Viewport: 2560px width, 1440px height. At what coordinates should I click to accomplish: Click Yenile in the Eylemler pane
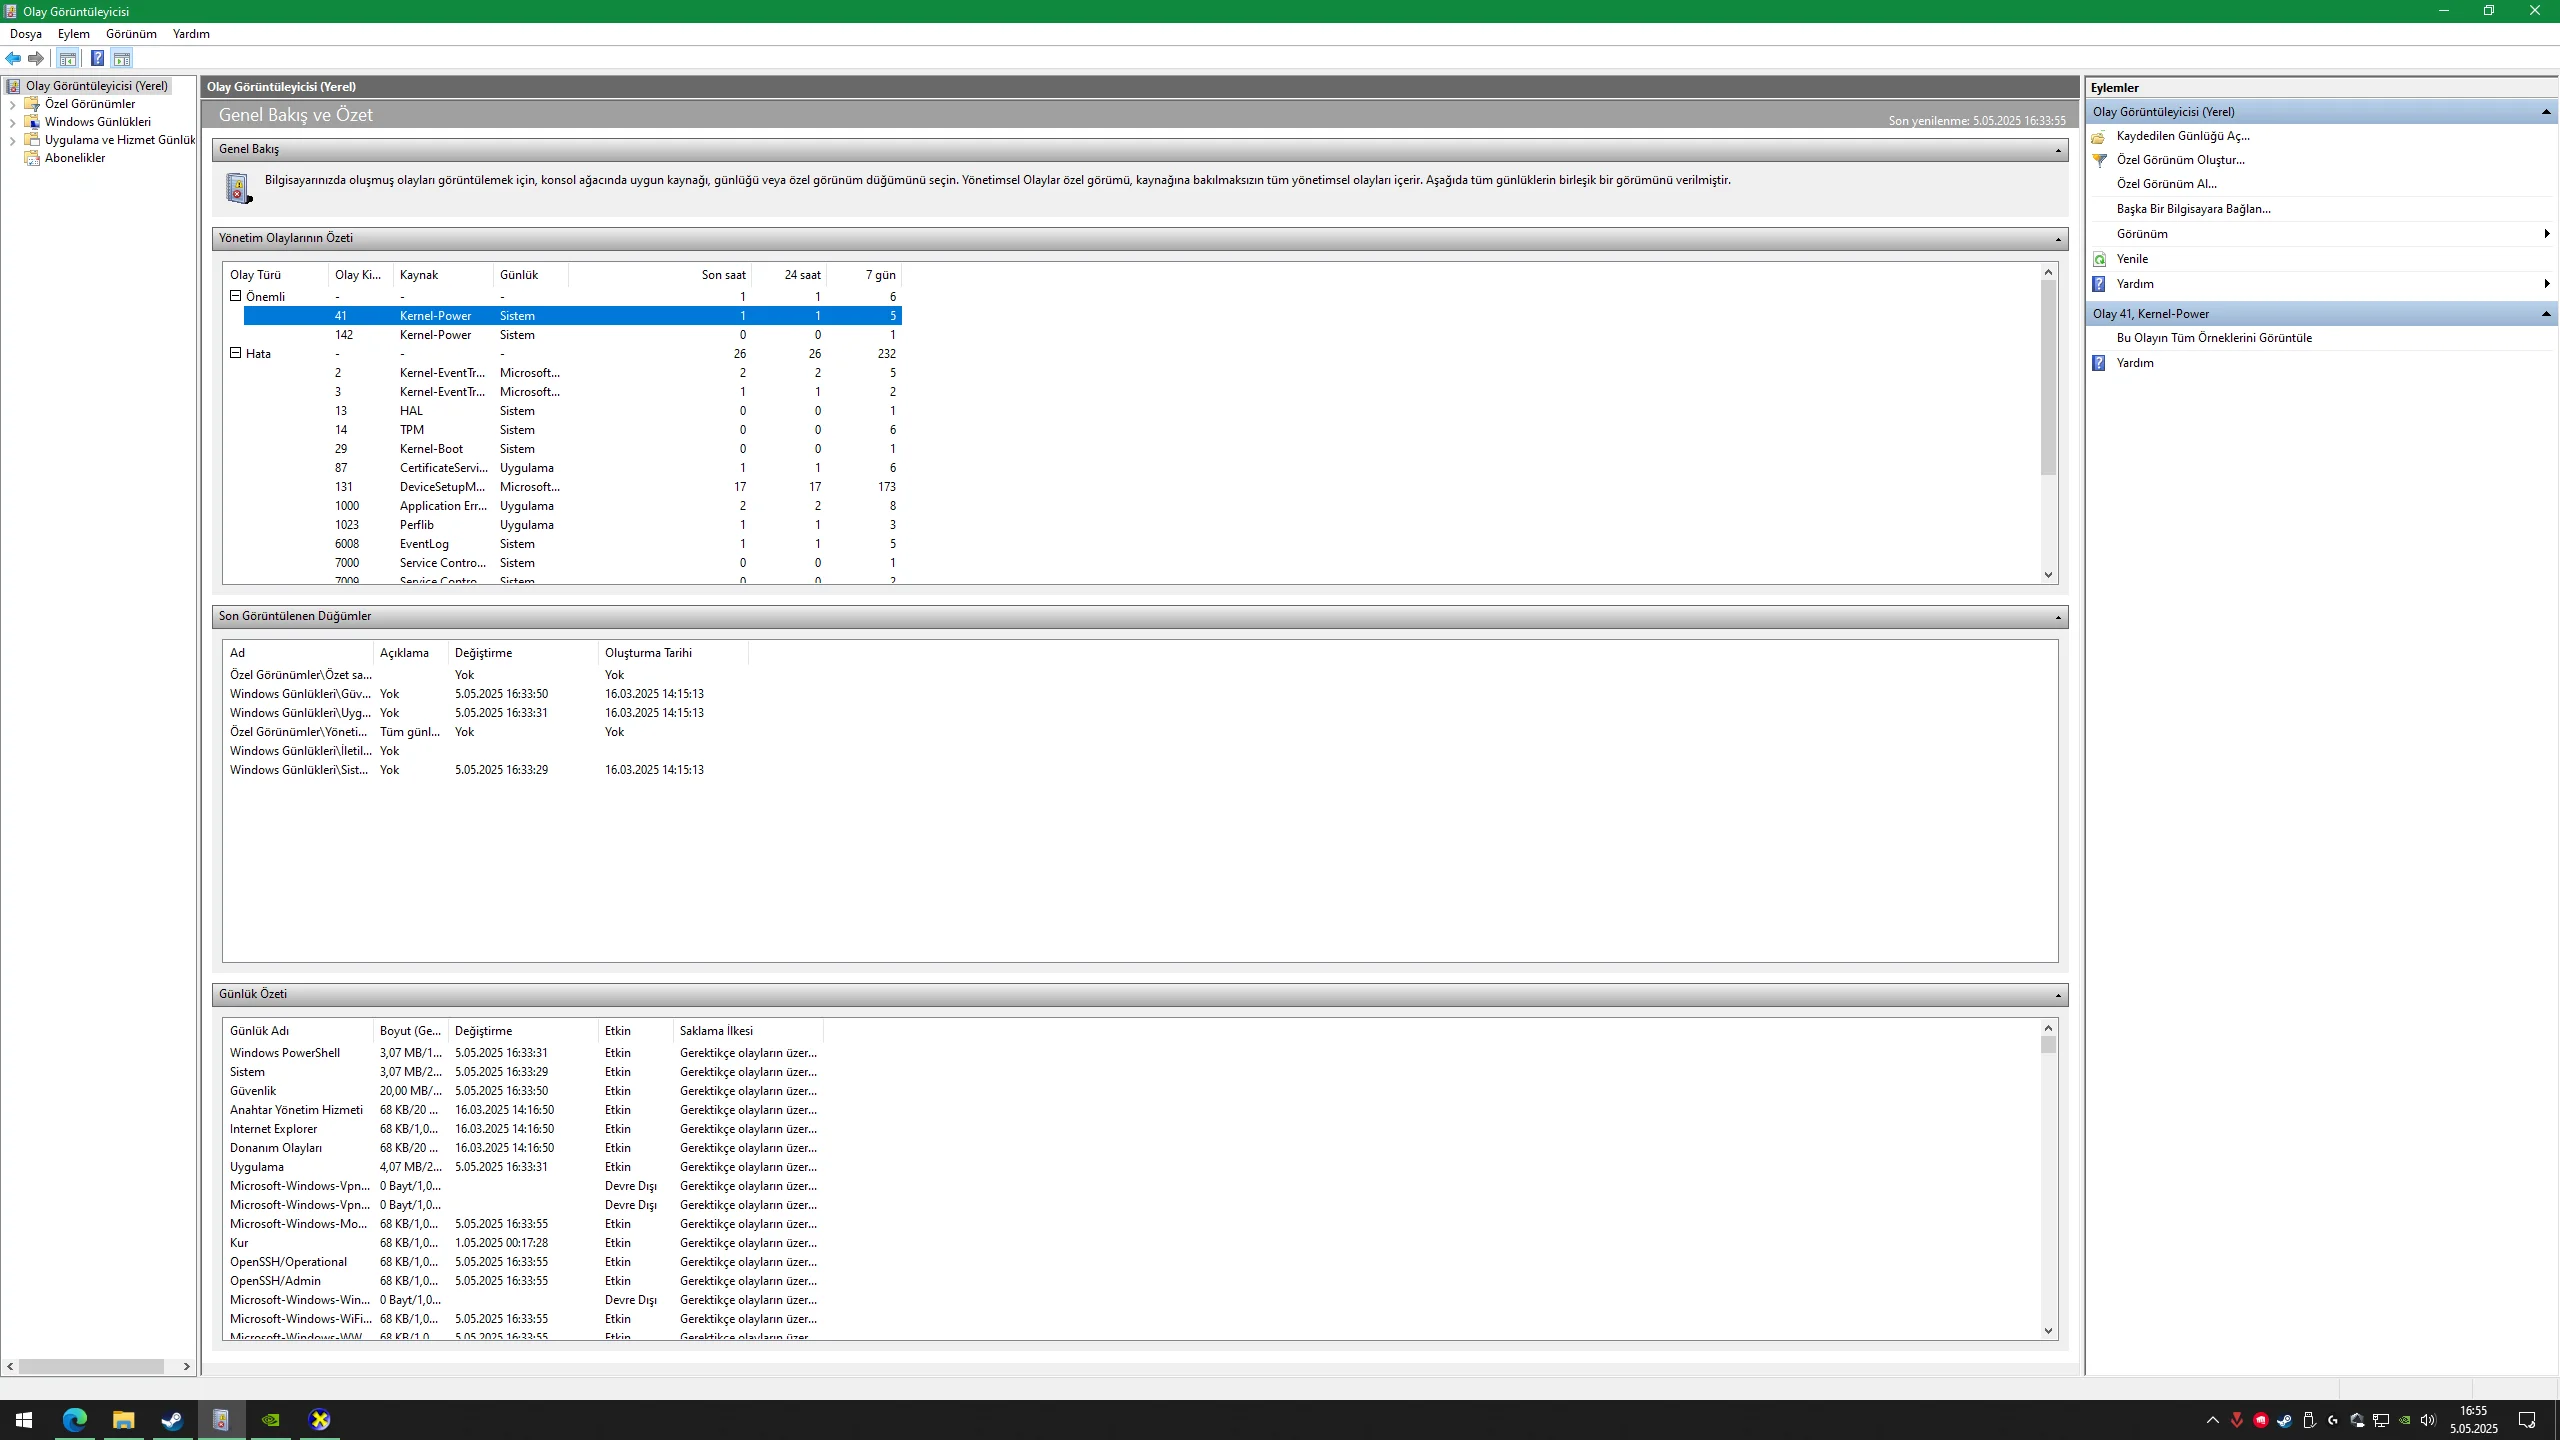click(x=2132, y=259)
